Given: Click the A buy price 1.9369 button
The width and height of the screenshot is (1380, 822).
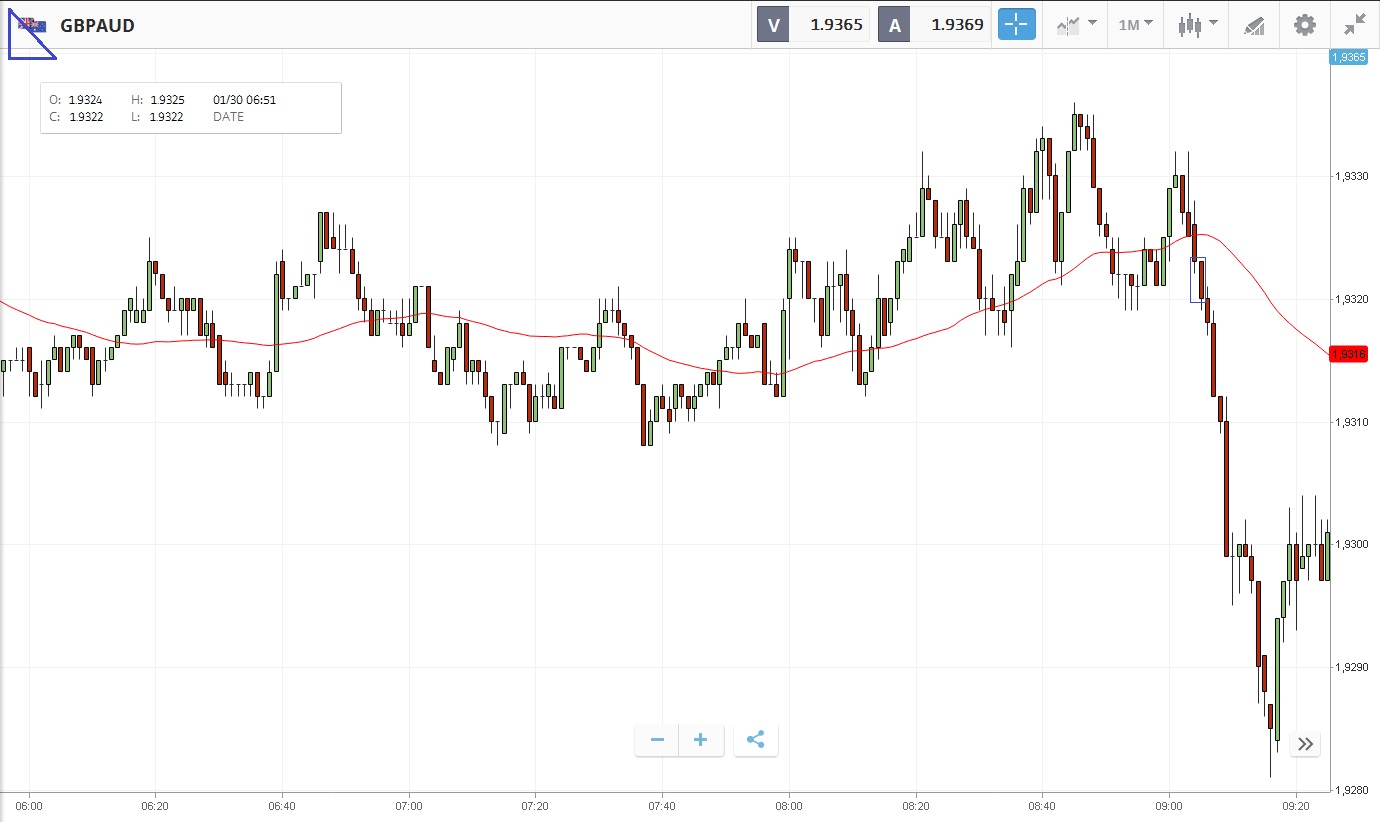Looking at the screenshot, I should tap(934, 25).
